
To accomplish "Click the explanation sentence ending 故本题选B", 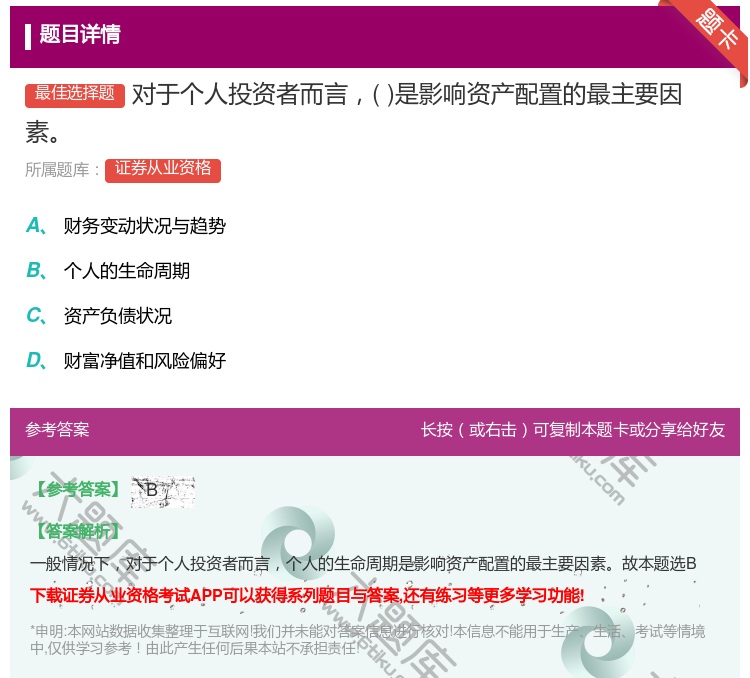I will click(363, 564).
